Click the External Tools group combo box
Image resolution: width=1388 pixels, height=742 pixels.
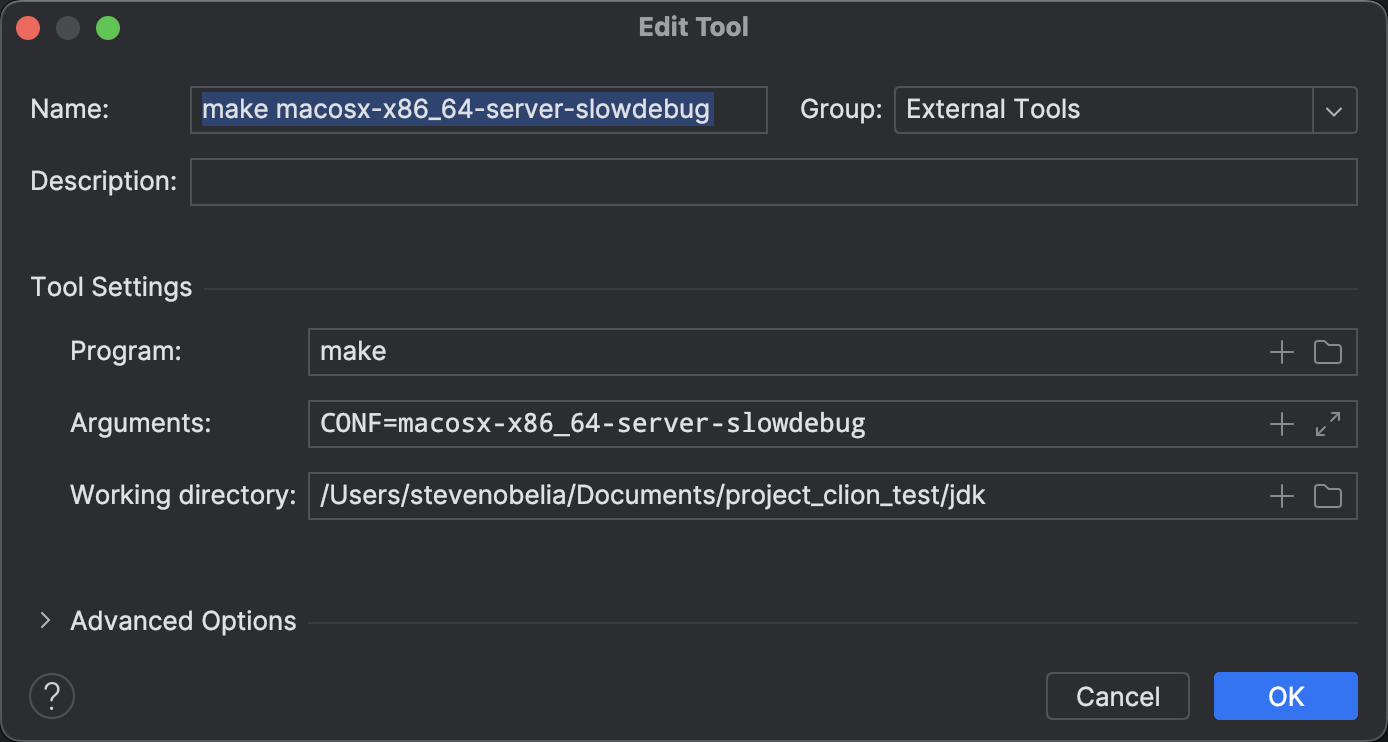click(1102, 110)
